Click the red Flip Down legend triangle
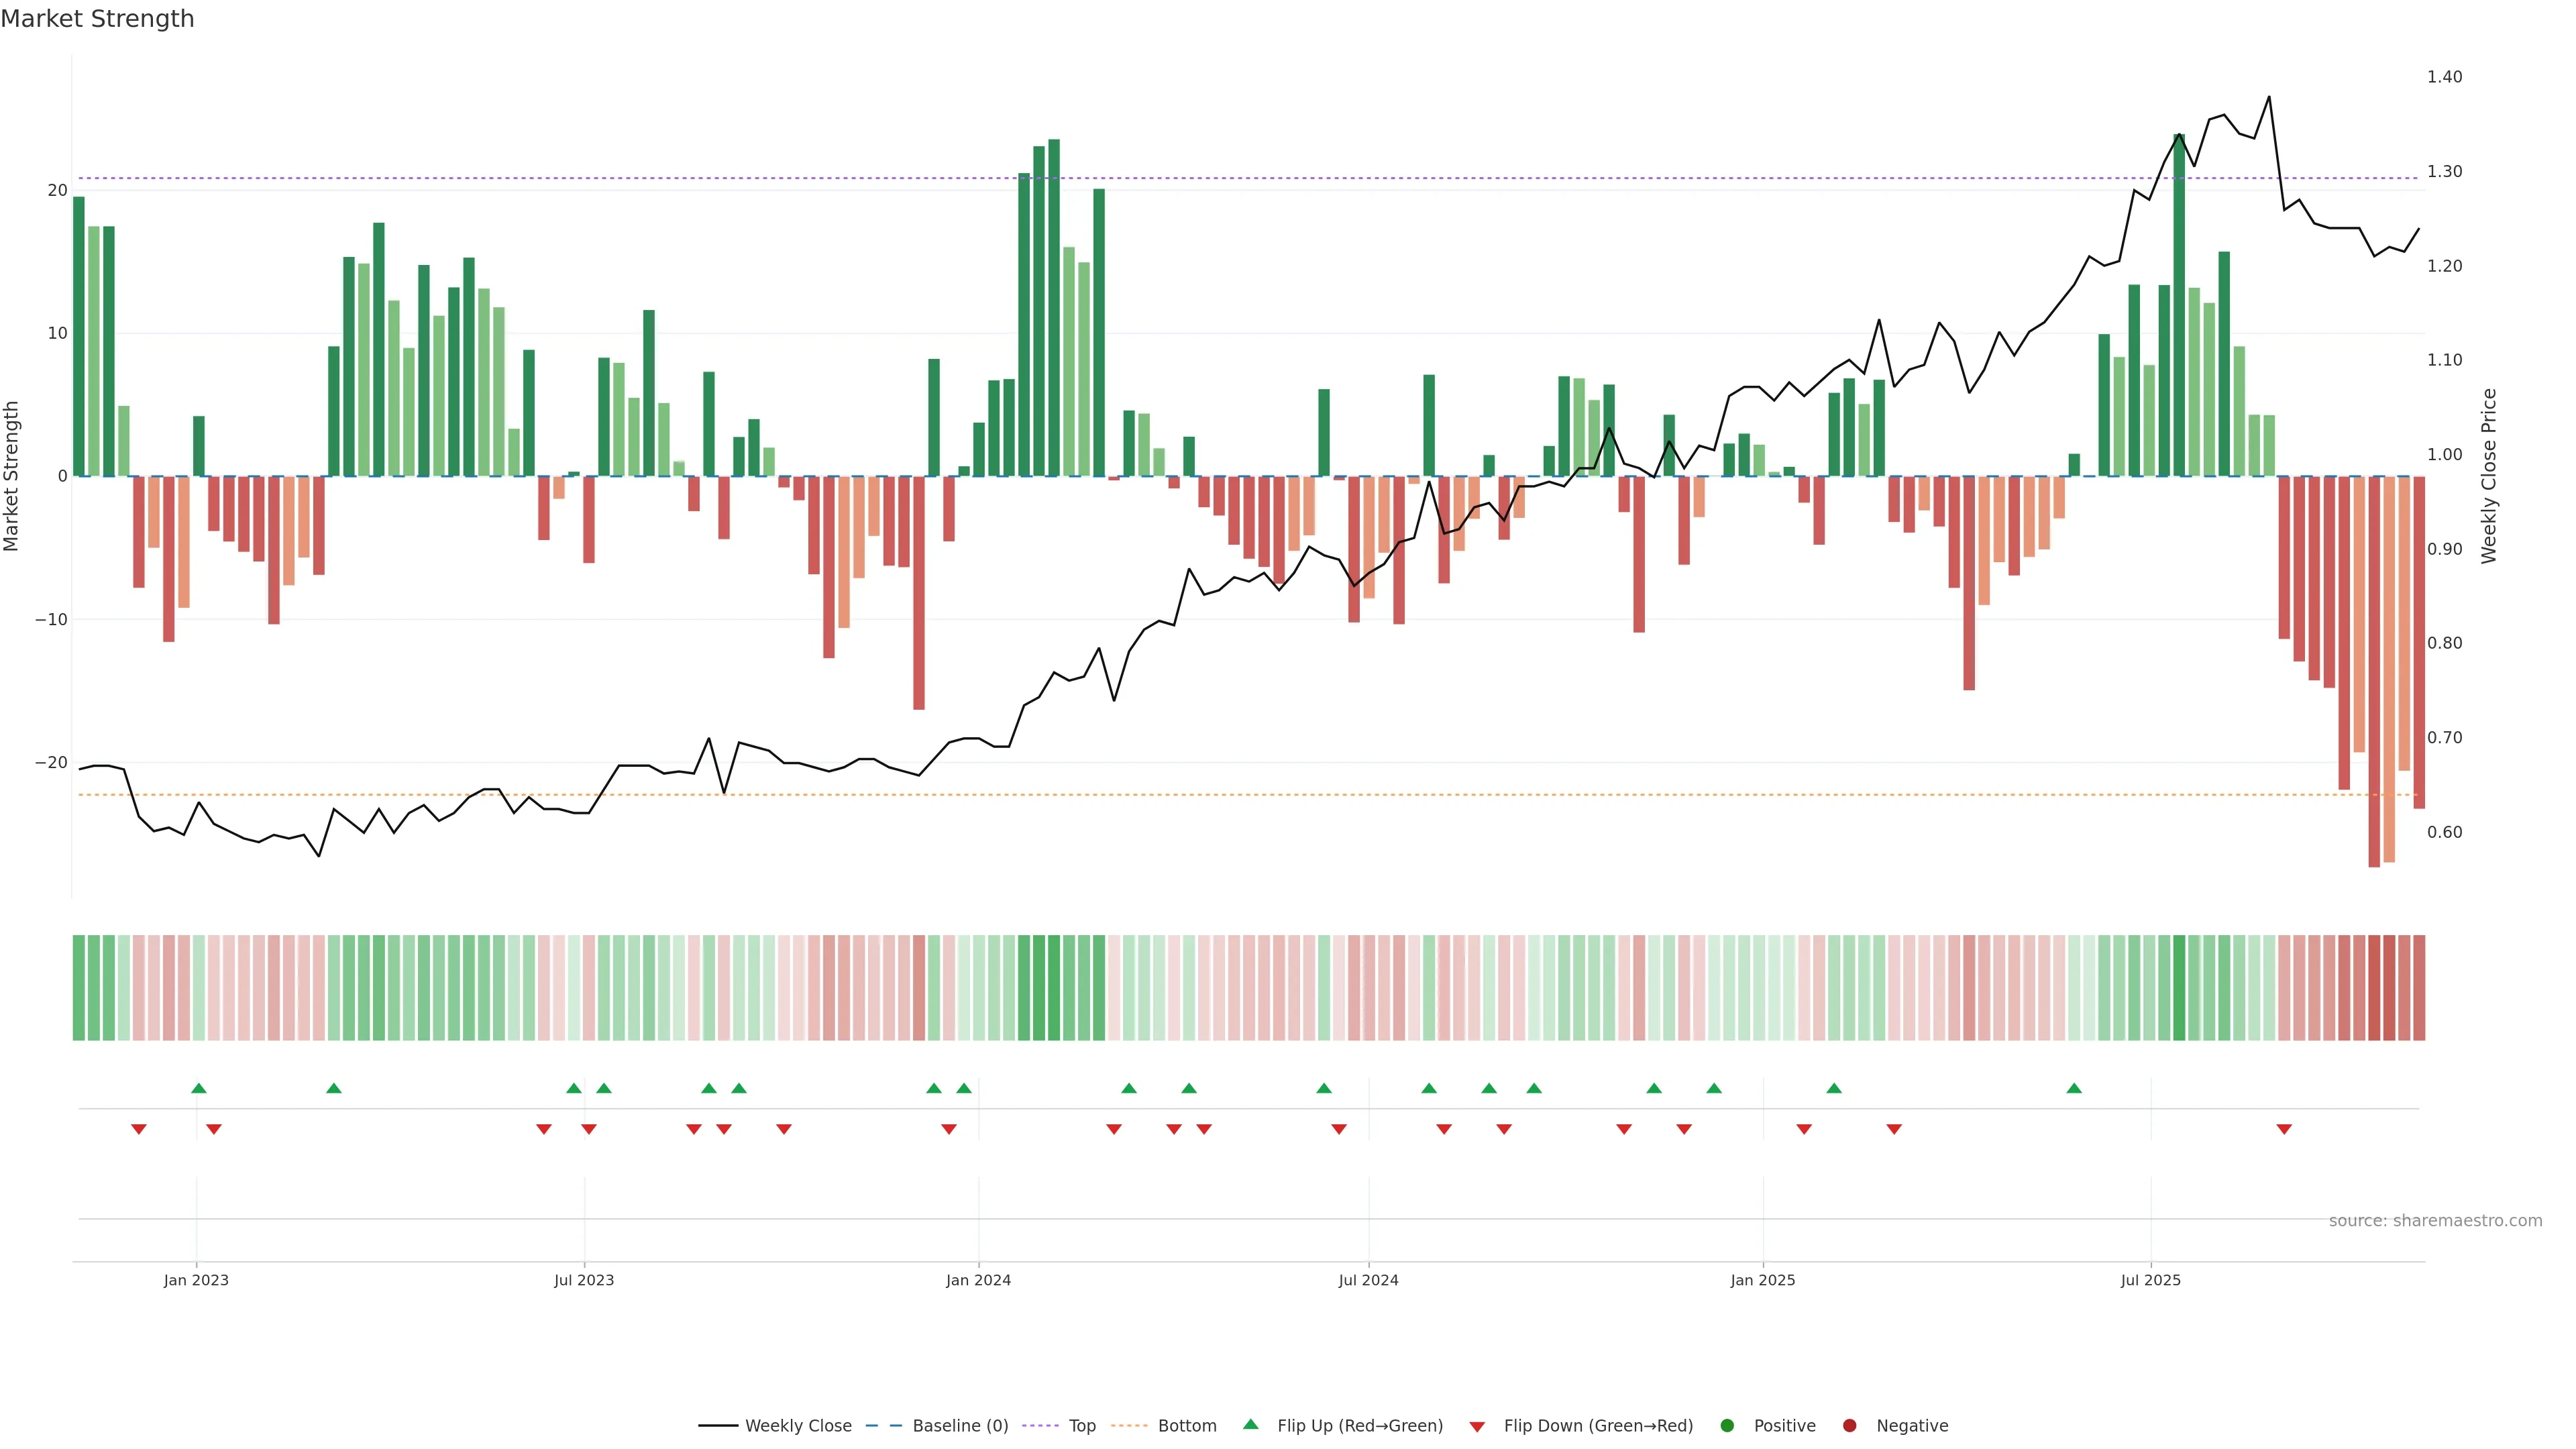The width and height of the screenshot is (2576, 1449). click(x=1477, y=1427)
